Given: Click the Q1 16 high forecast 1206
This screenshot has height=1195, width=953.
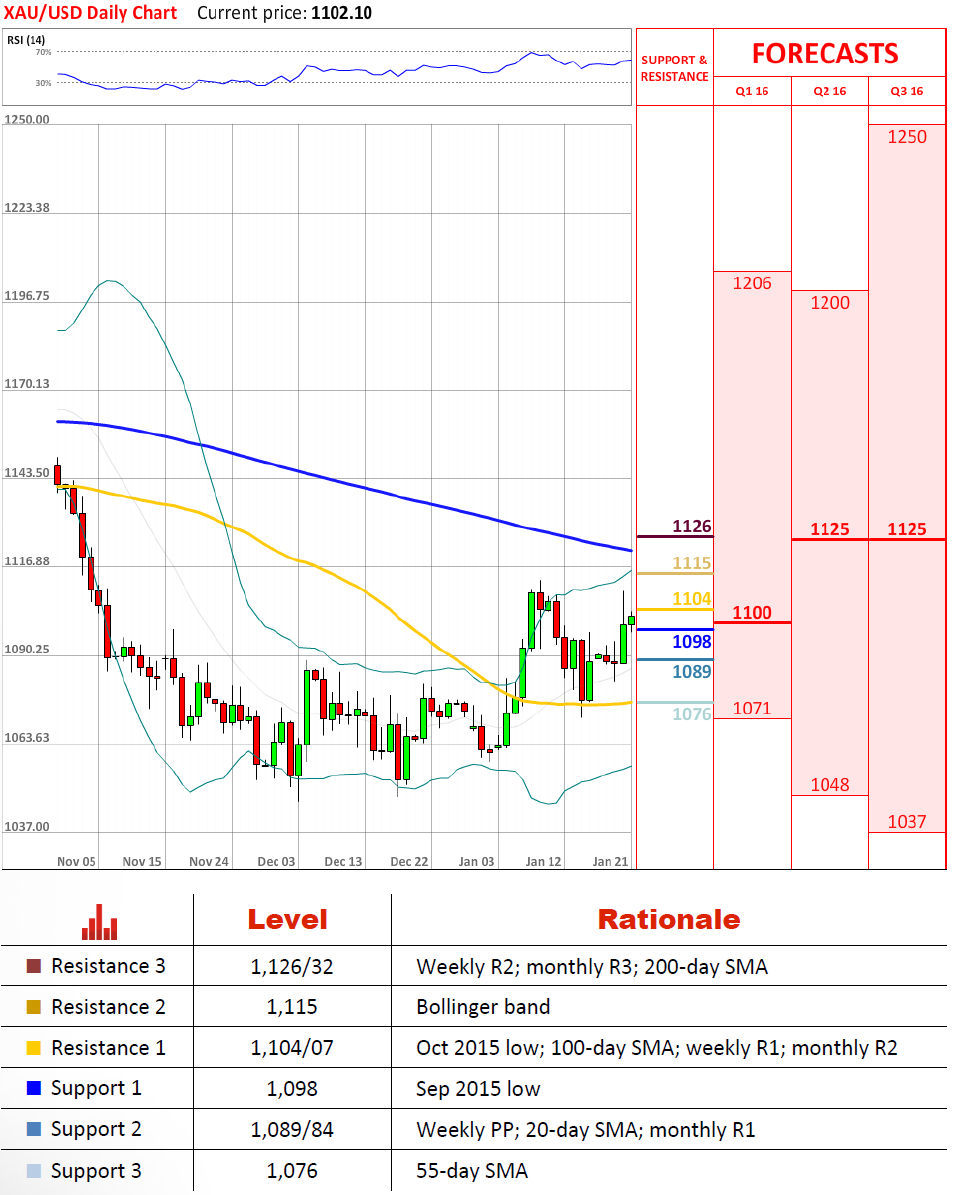Looking at the screenshot, I should [x=752, y=284].
